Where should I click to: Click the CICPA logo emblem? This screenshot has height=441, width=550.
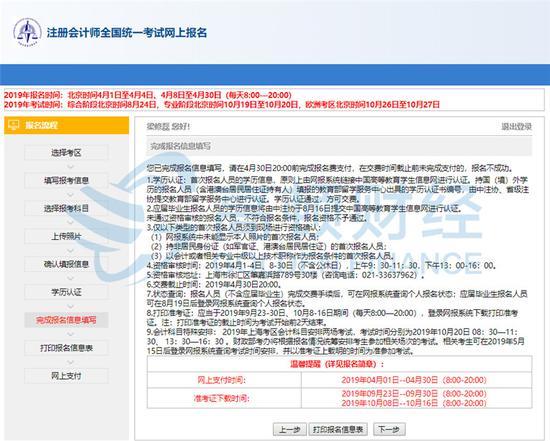27,32
